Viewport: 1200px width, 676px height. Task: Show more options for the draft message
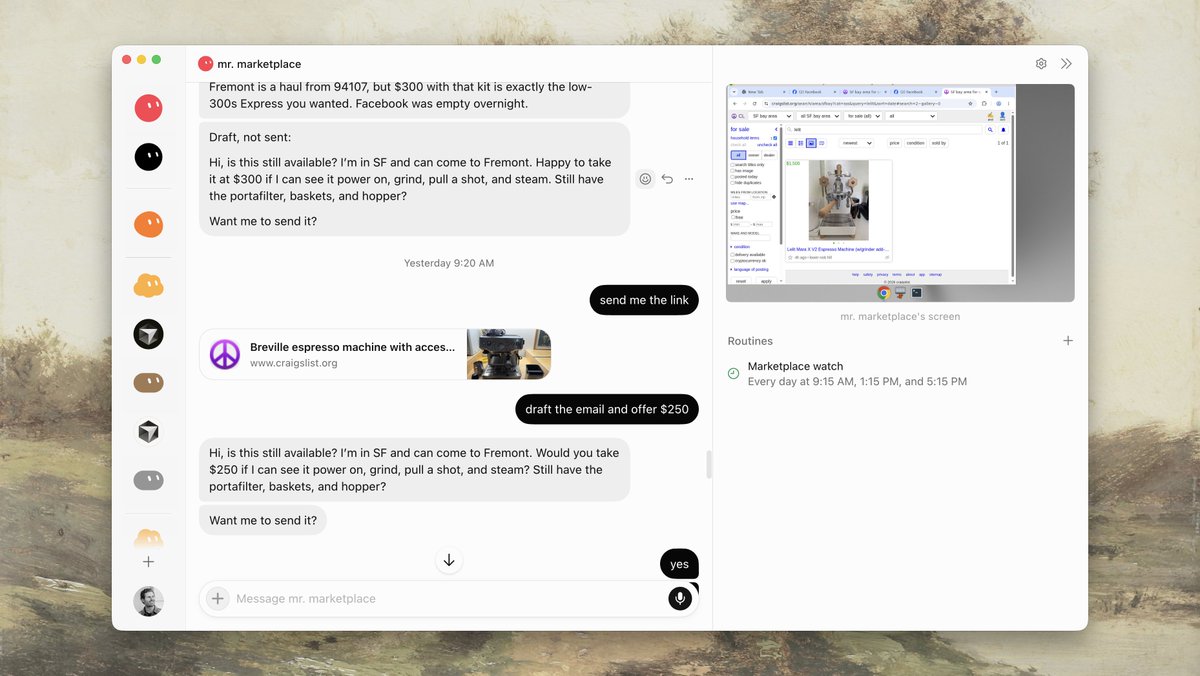(689, 179)
